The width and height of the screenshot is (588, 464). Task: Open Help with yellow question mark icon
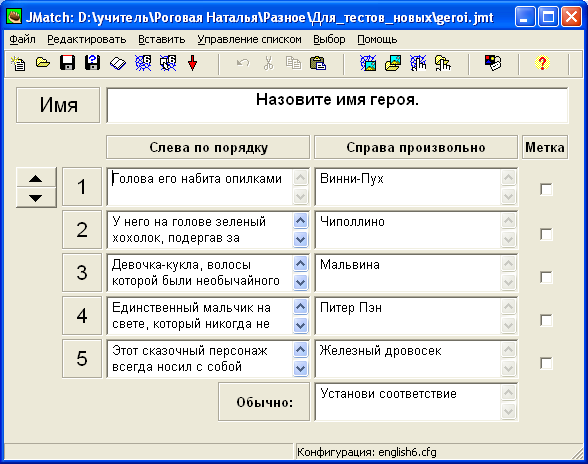point(542,63)
